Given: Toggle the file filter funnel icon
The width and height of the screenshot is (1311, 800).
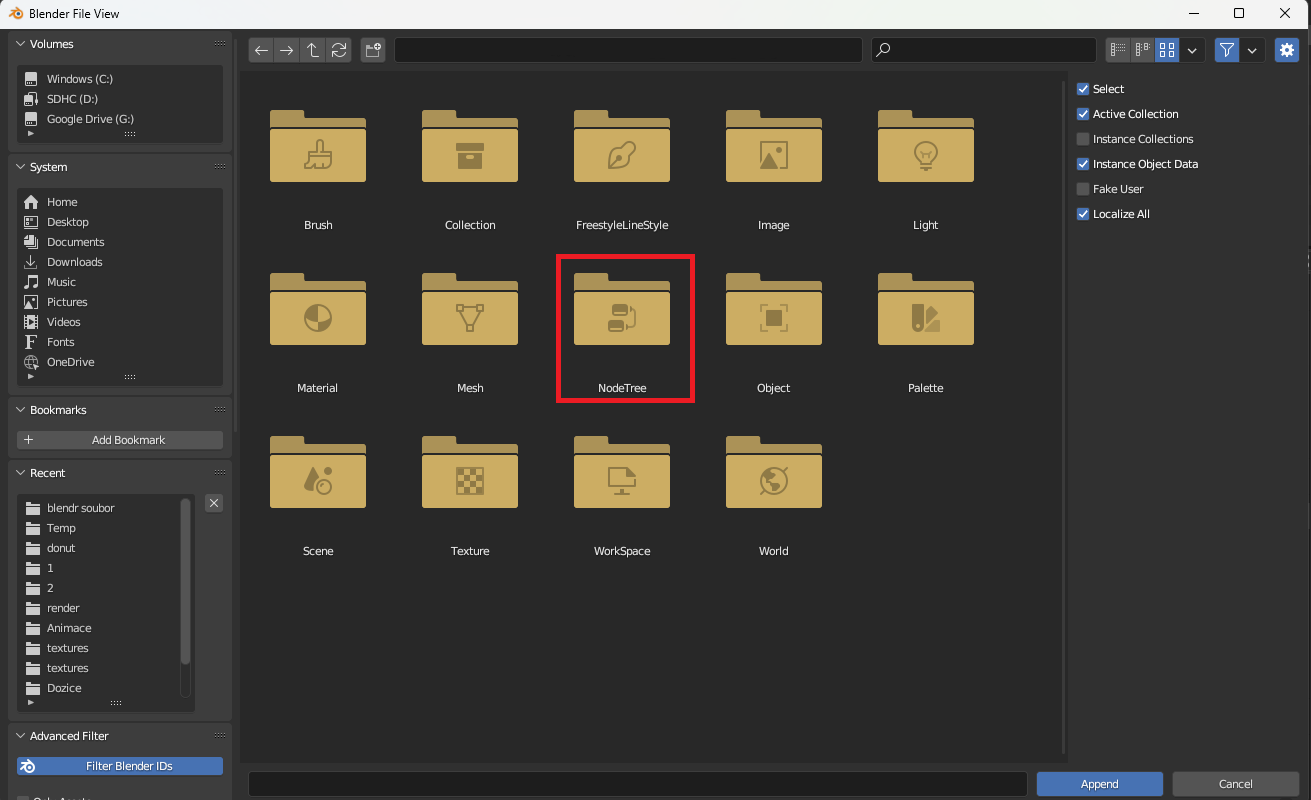Looking at the screenshot, I should [1227, 50].
